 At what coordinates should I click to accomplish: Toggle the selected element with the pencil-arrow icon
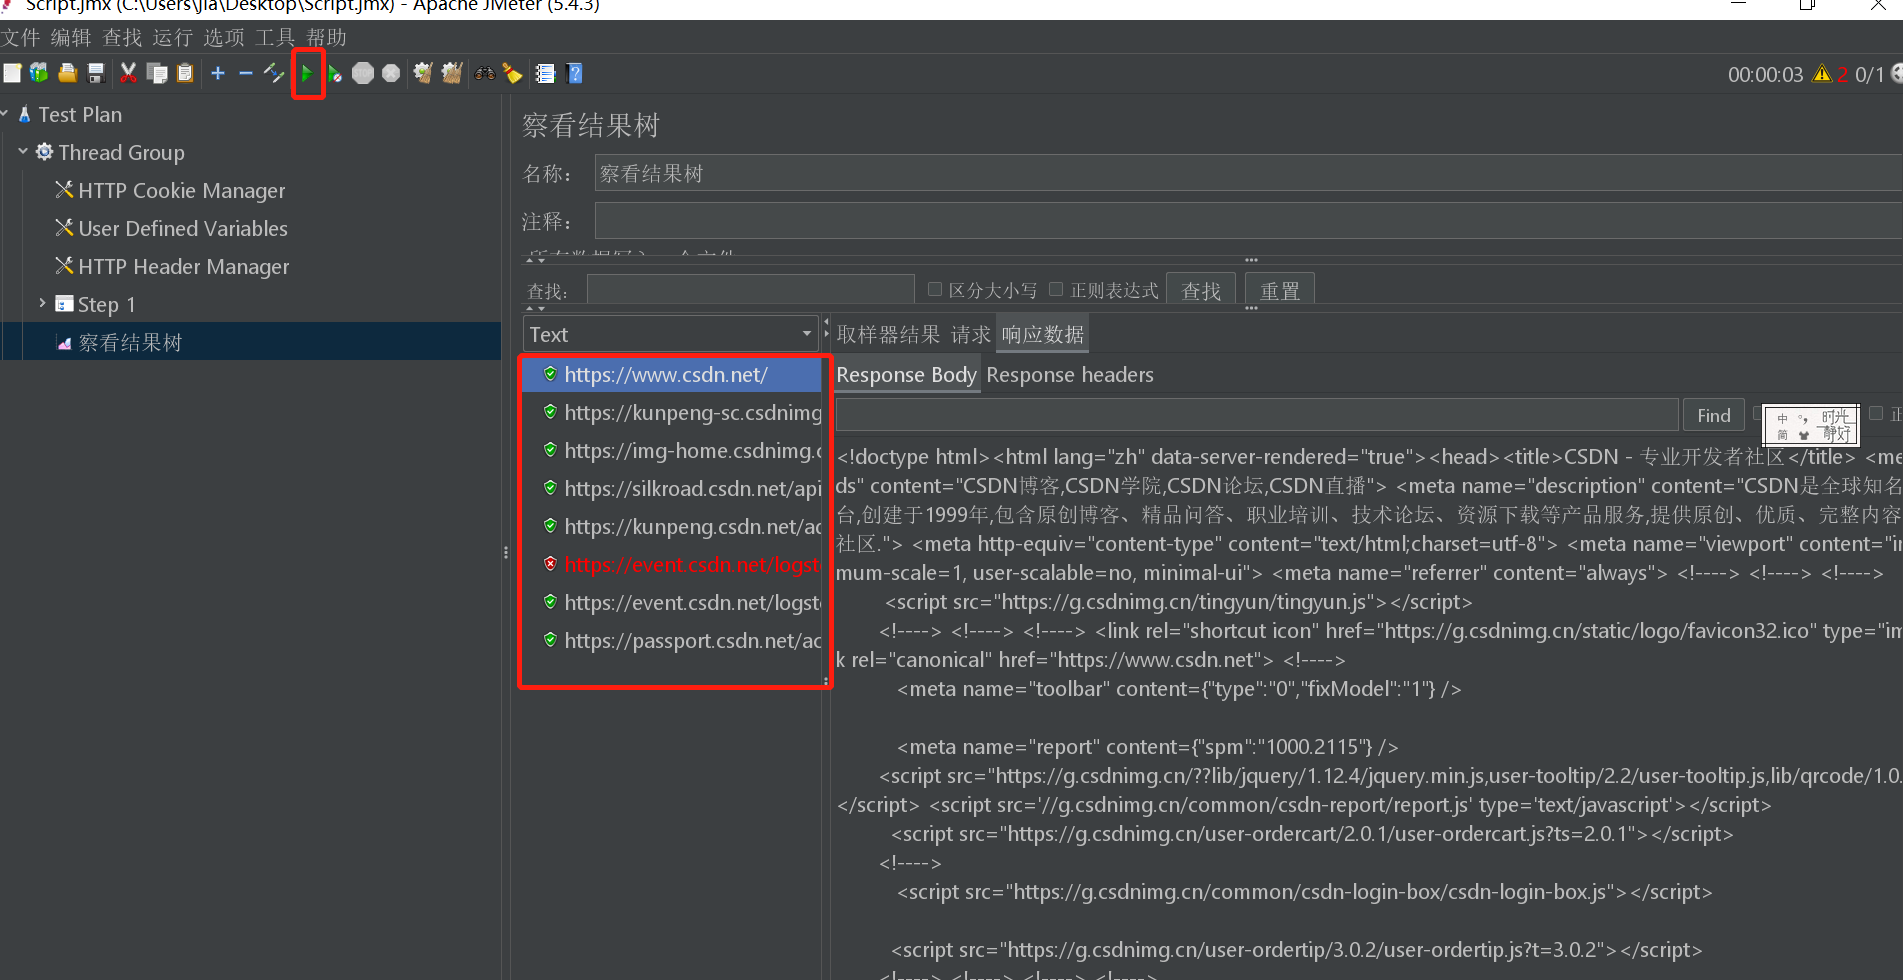(274, 73)
